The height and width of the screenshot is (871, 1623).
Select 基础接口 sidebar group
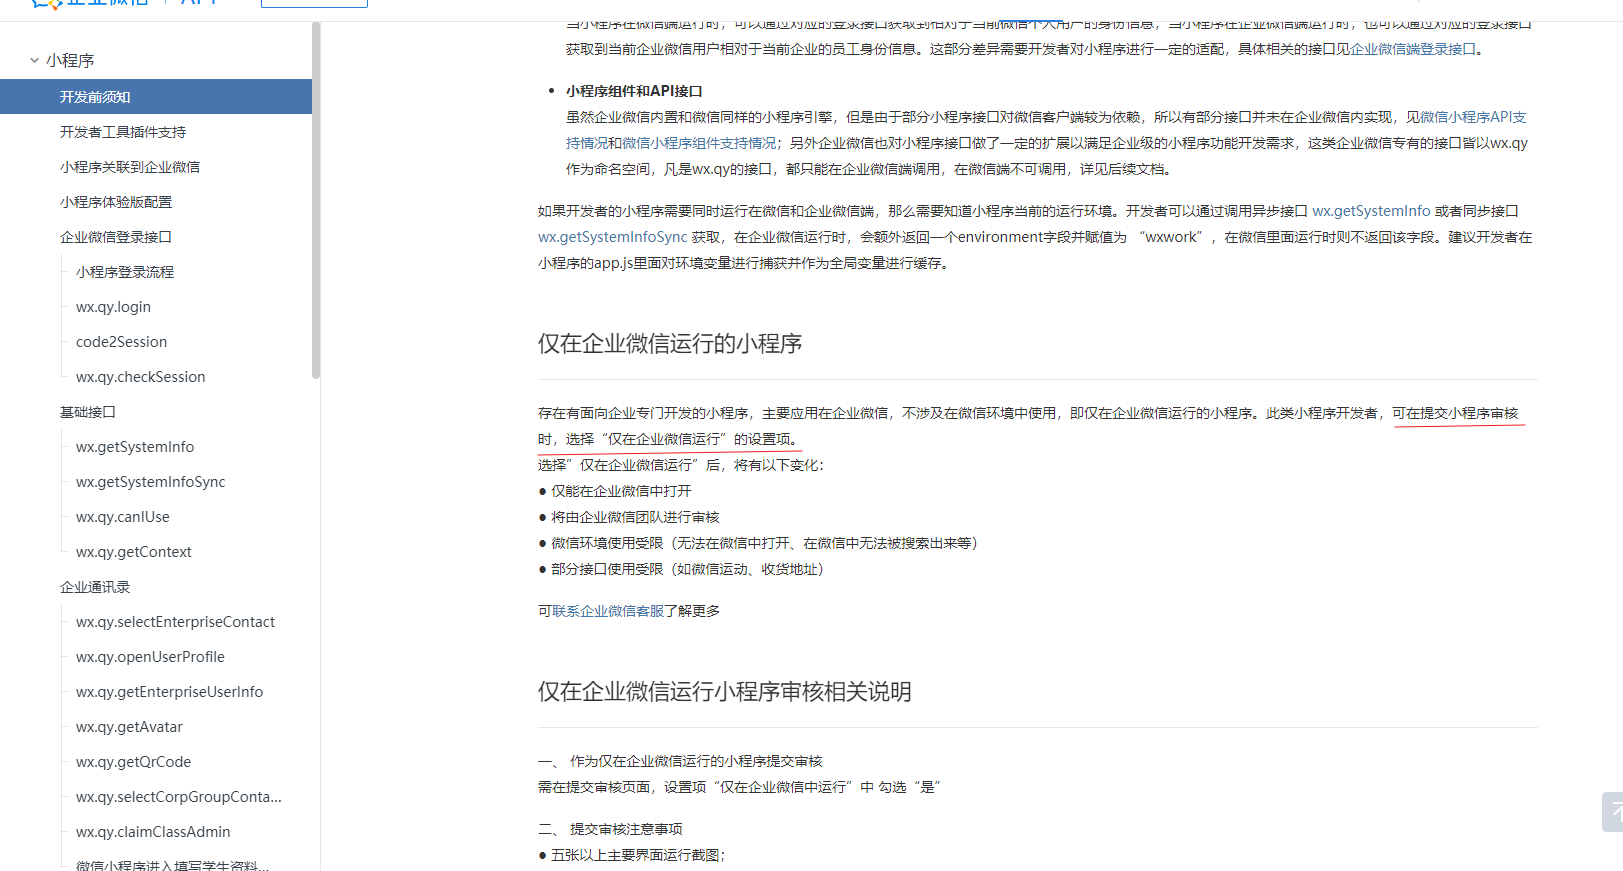pos(88,412)
